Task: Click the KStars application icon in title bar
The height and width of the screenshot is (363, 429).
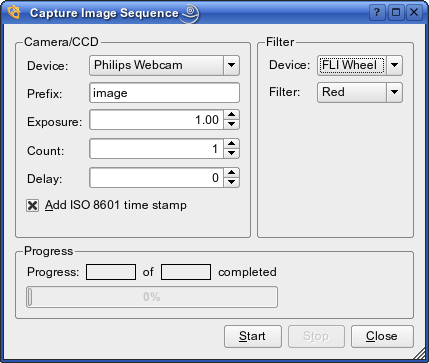Action: (14, 12)
